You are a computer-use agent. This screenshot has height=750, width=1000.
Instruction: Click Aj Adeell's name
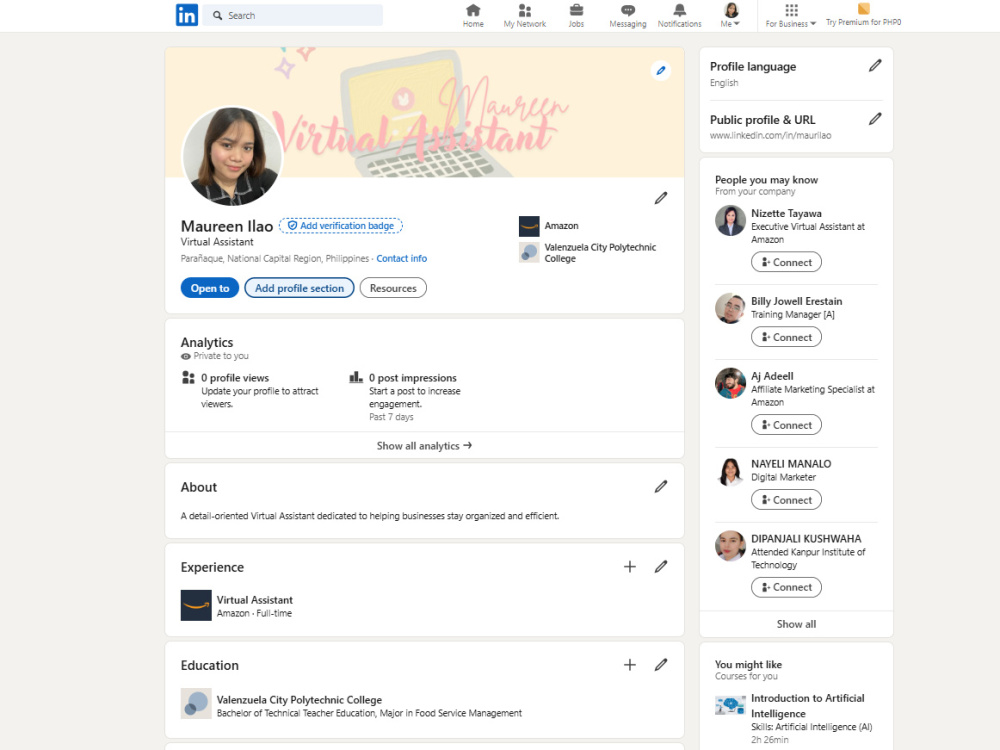[772, 376]
